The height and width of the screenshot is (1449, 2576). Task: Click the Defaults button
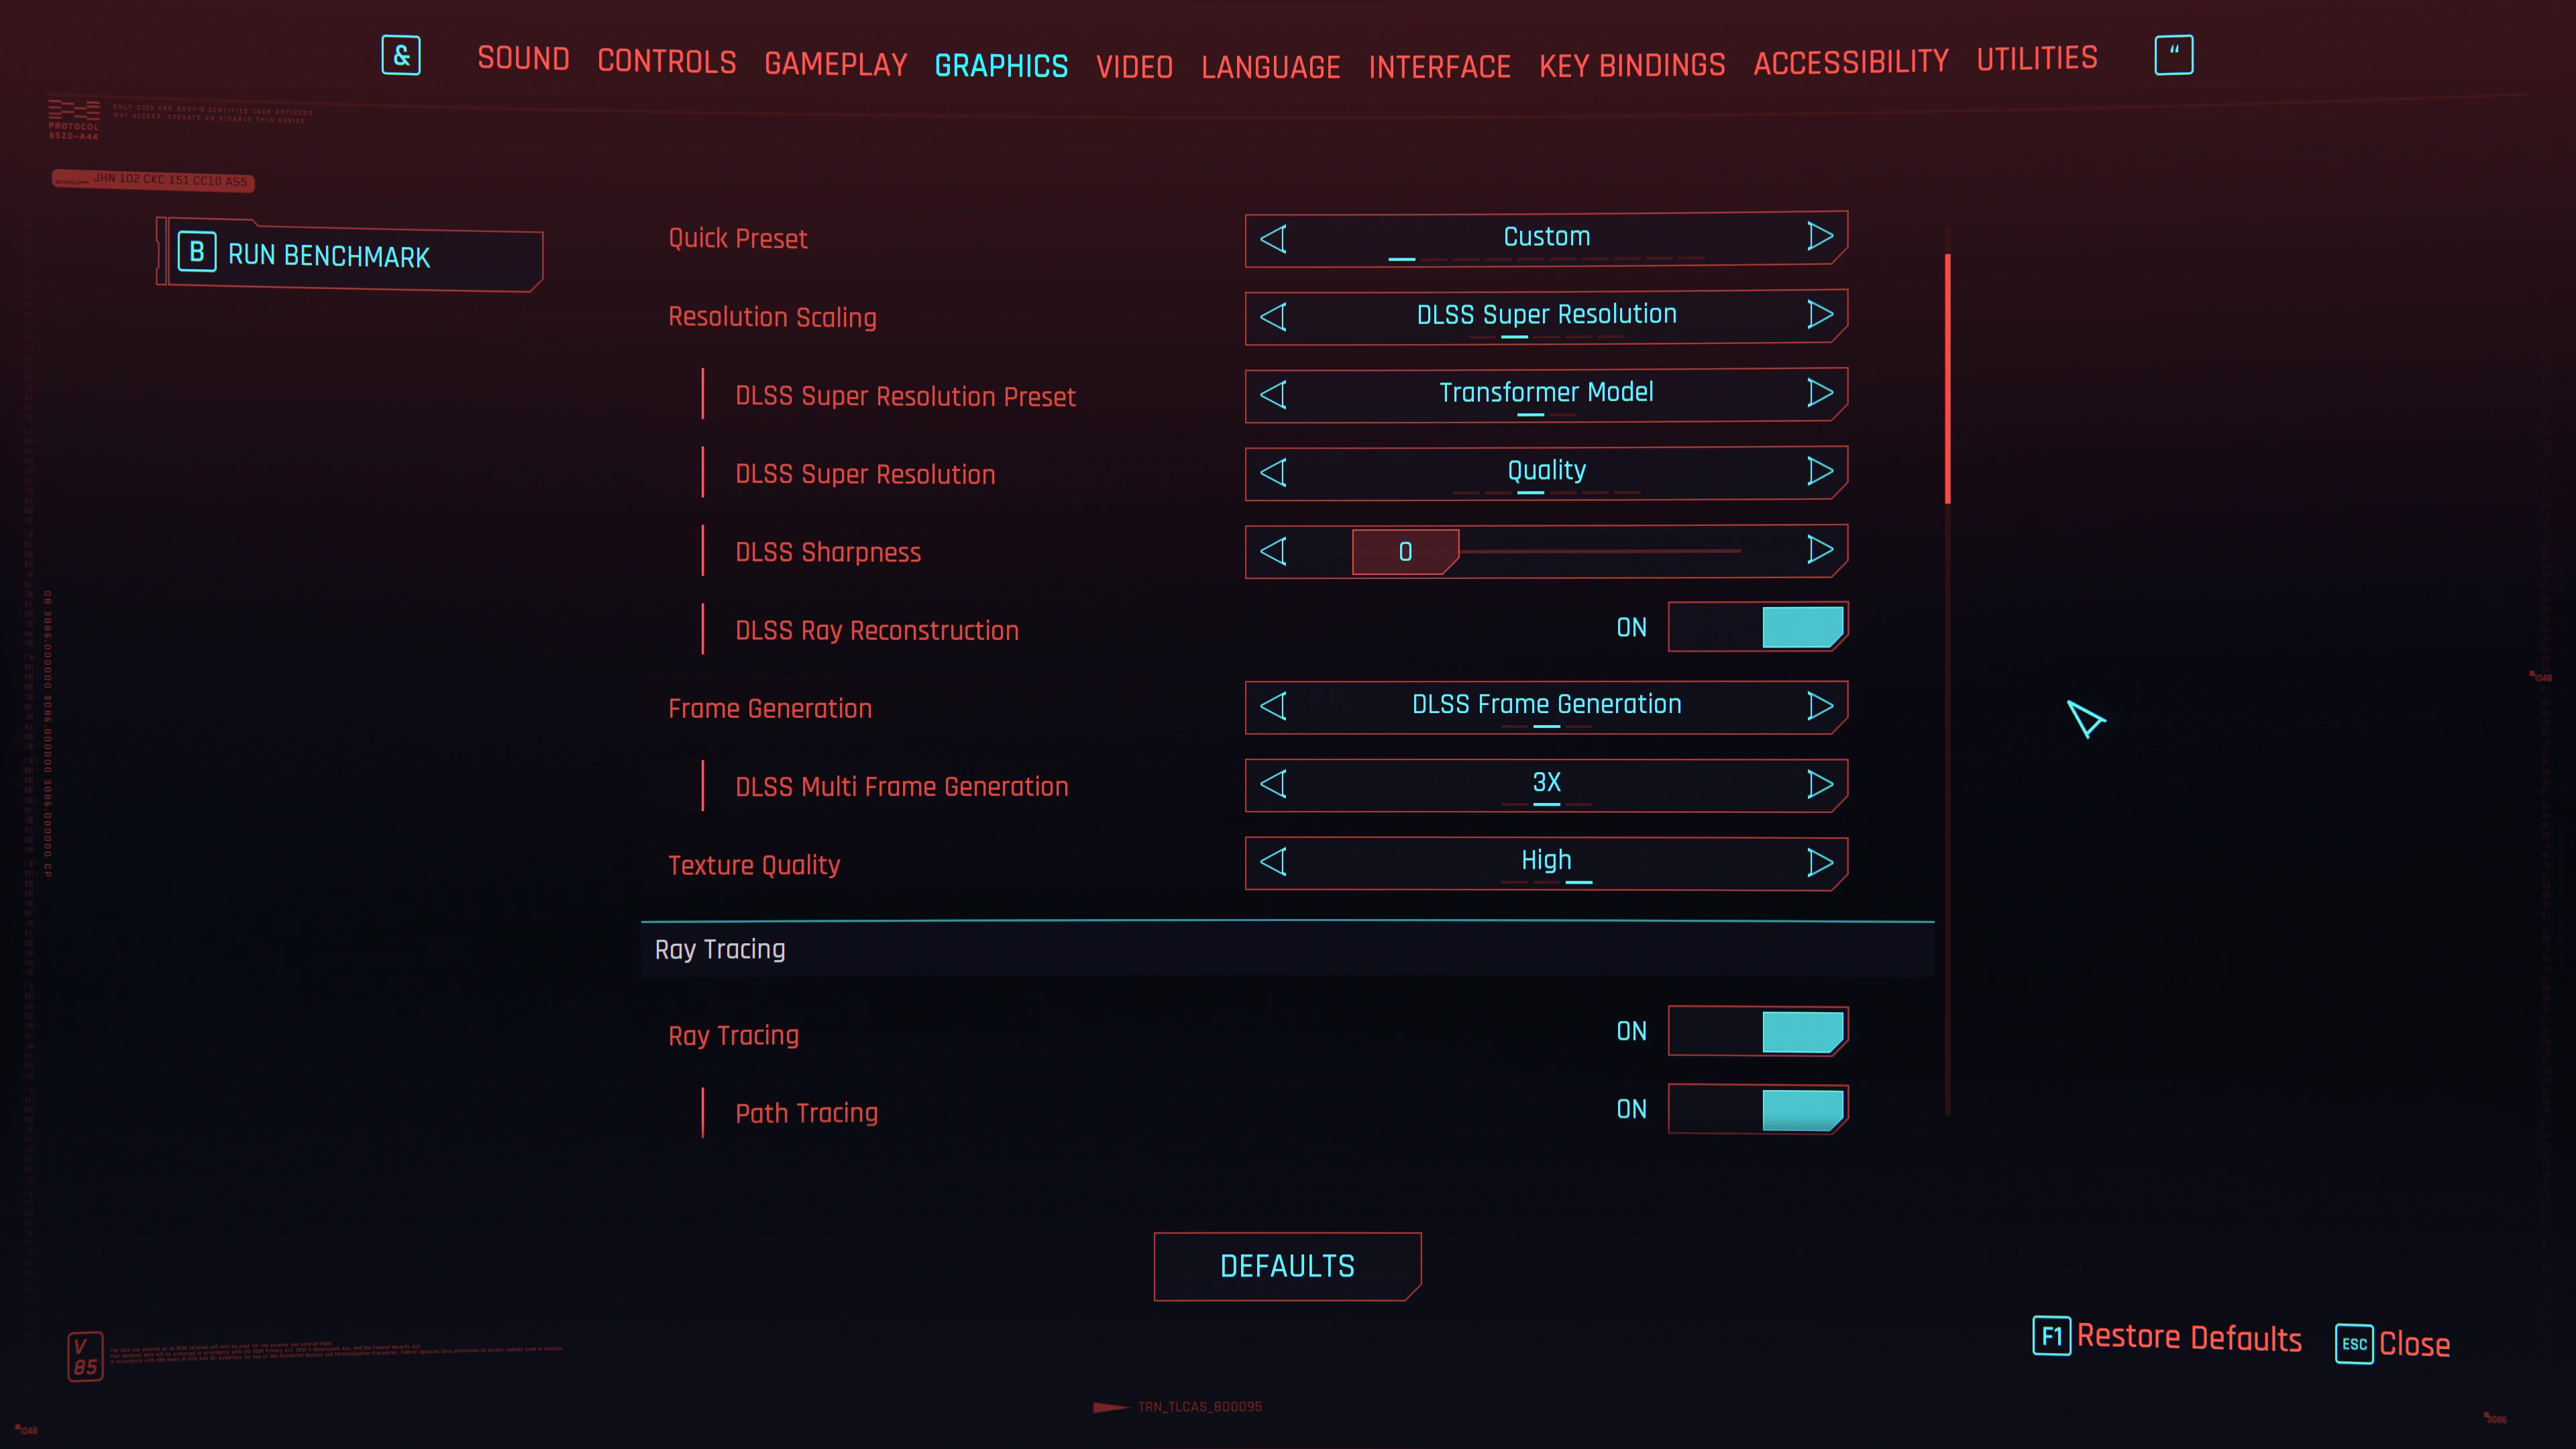coord(1288,1265)
